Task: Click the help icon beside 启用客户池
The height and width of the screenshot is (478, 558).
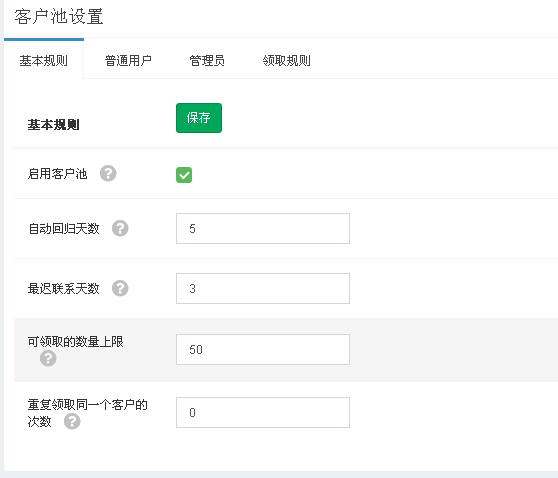Action: pyautogui.click(x=108, y=174)
